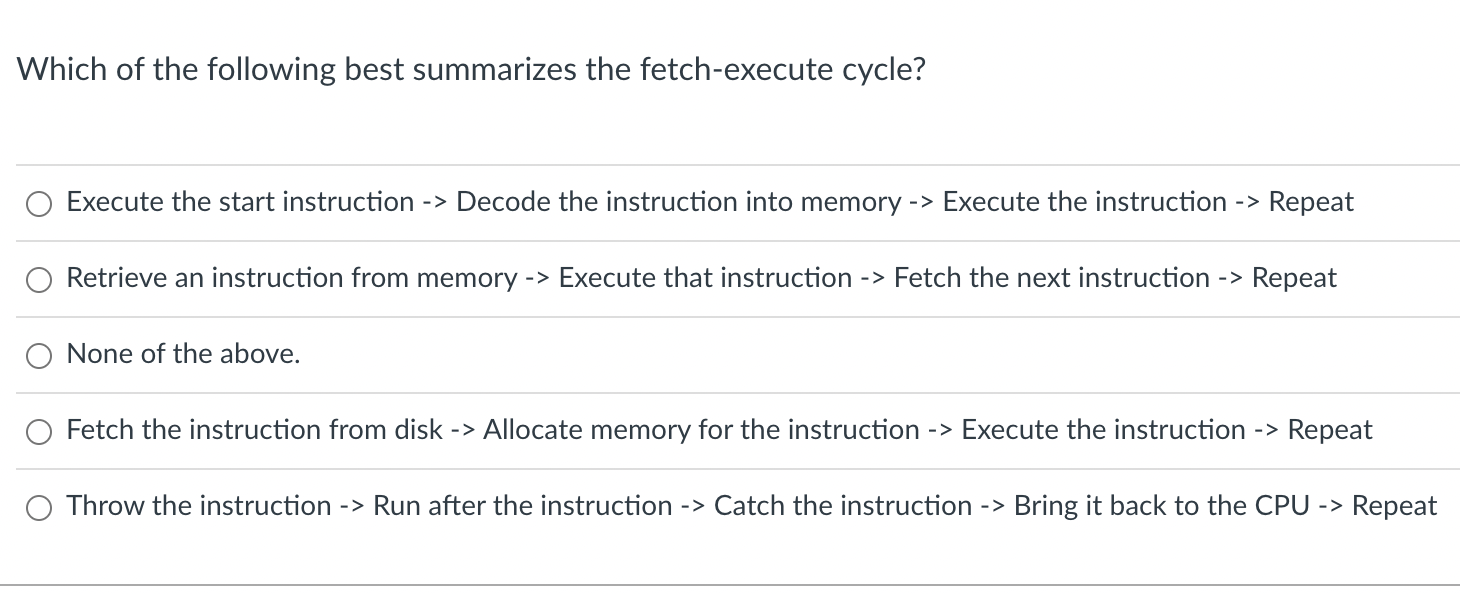
Task: Click 'Fetch the next instruction' phrase
Action: 1052,278
